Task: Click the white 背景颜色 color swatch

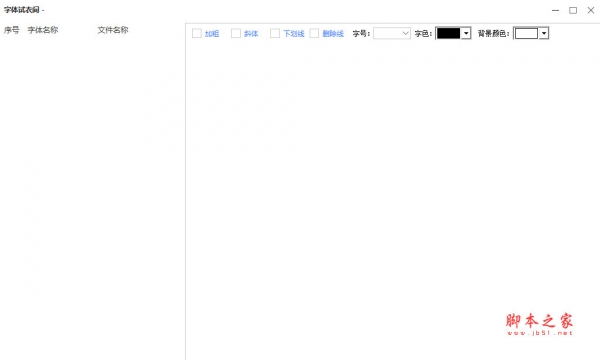Action: point(526,33)
